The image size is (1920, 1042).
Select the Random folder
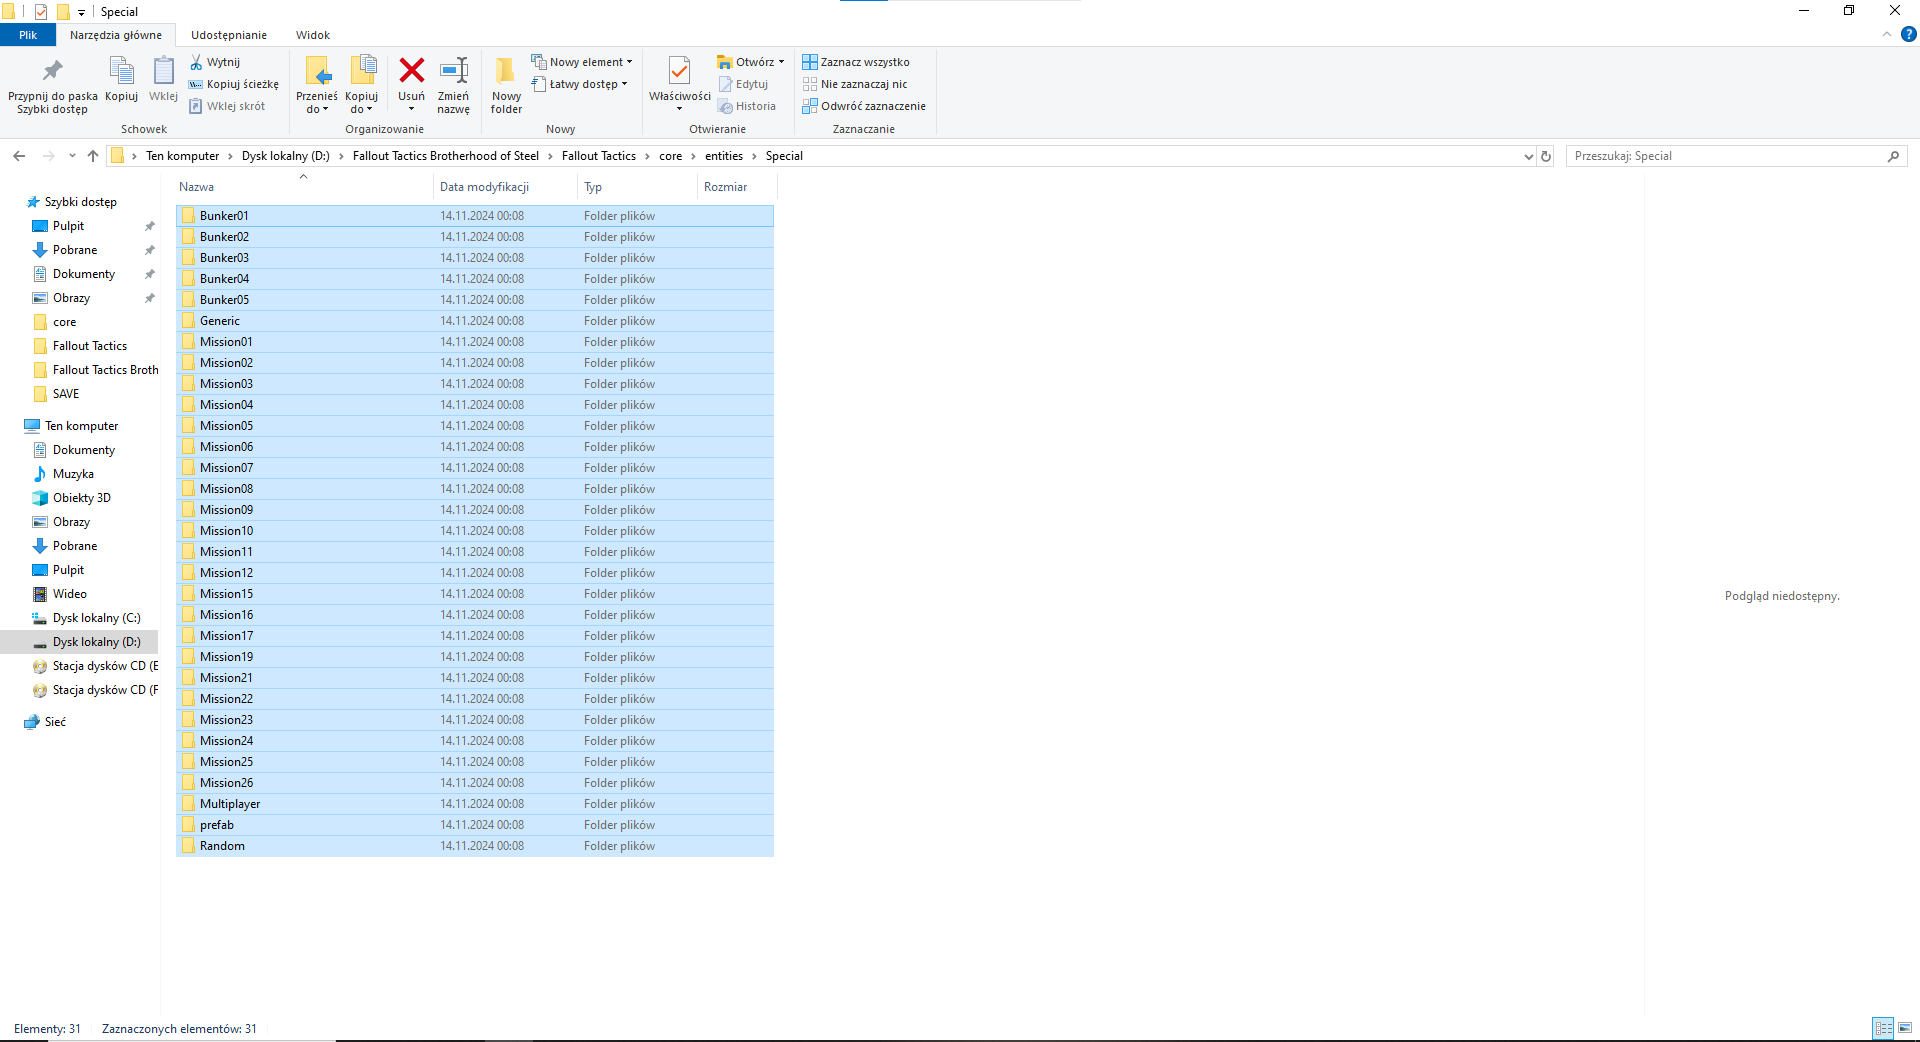pos(475,846)
